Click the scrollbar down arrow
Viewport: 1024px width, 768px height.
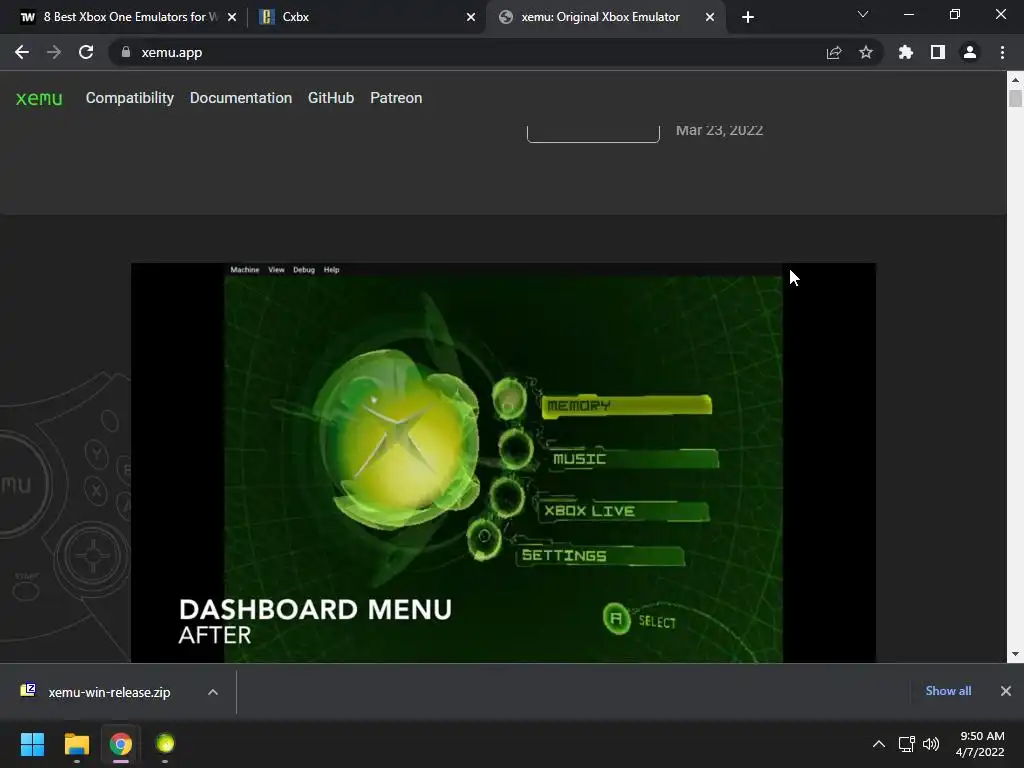coord(1015,654)
